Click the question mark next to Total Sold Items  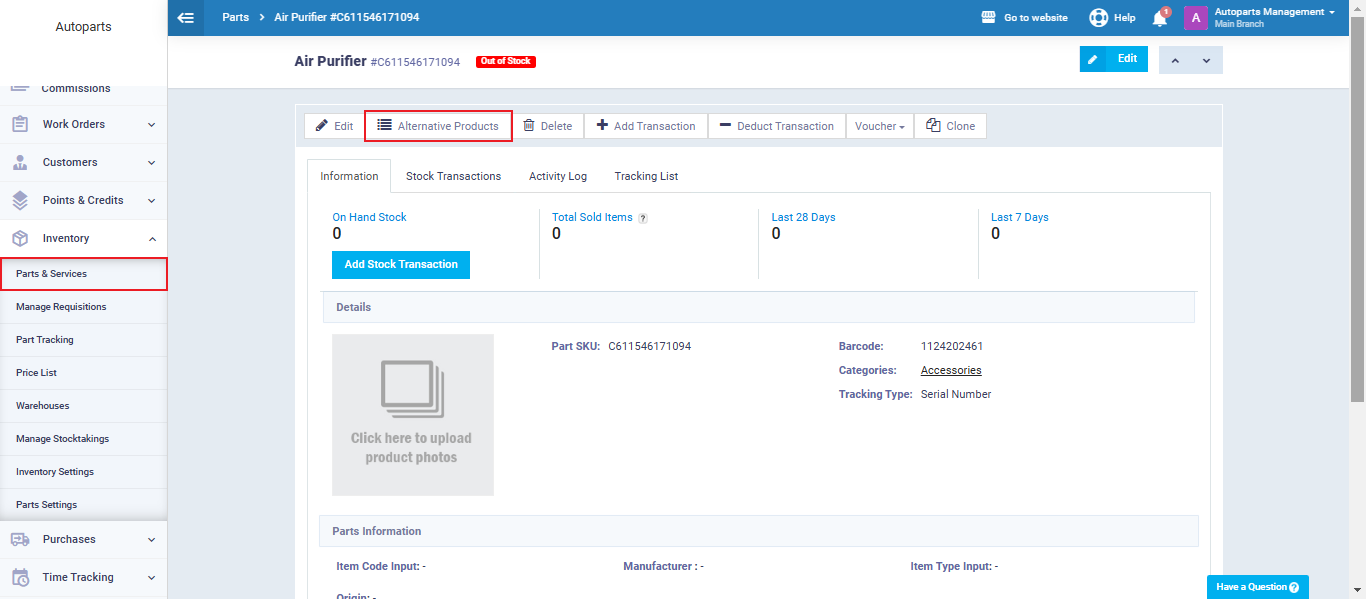click(643, 218)
